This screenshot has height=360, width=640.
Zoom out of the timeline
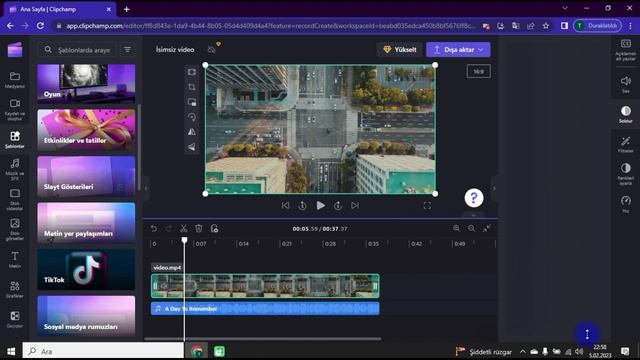tap(471, 229)
